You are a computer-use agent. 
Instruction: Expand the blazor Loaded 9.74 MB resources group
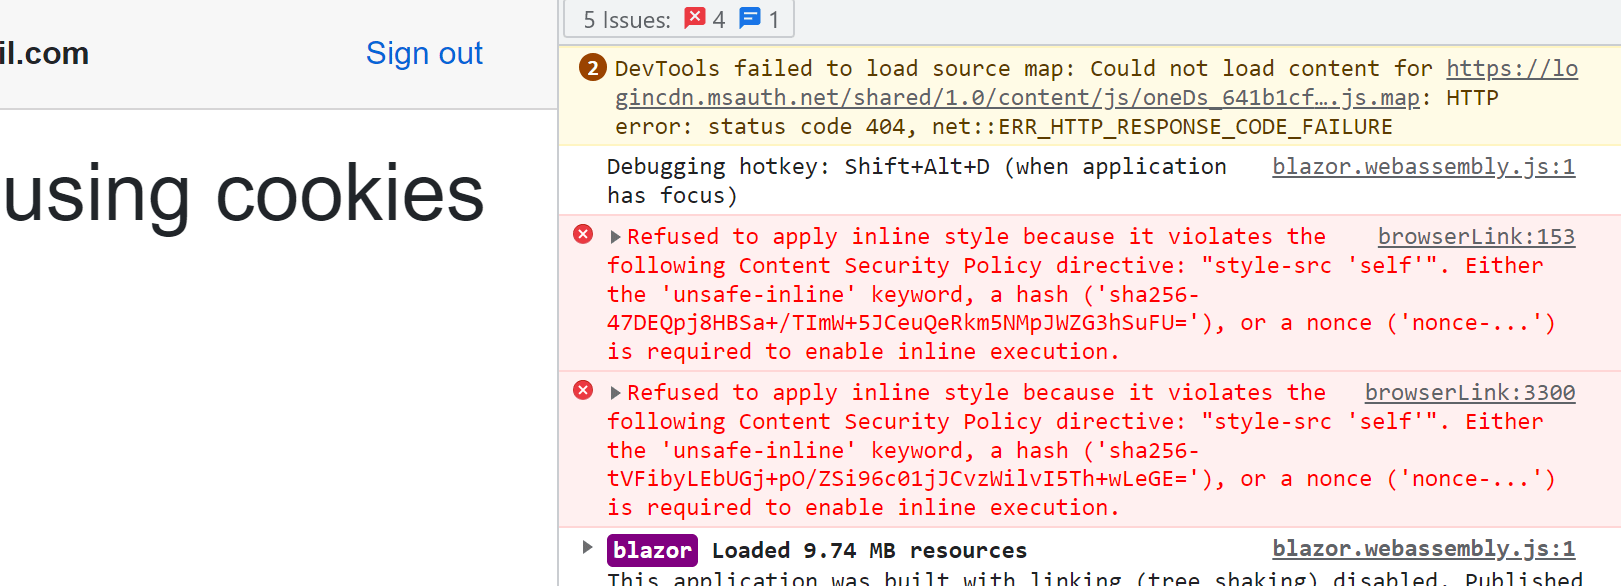[587, 547]
